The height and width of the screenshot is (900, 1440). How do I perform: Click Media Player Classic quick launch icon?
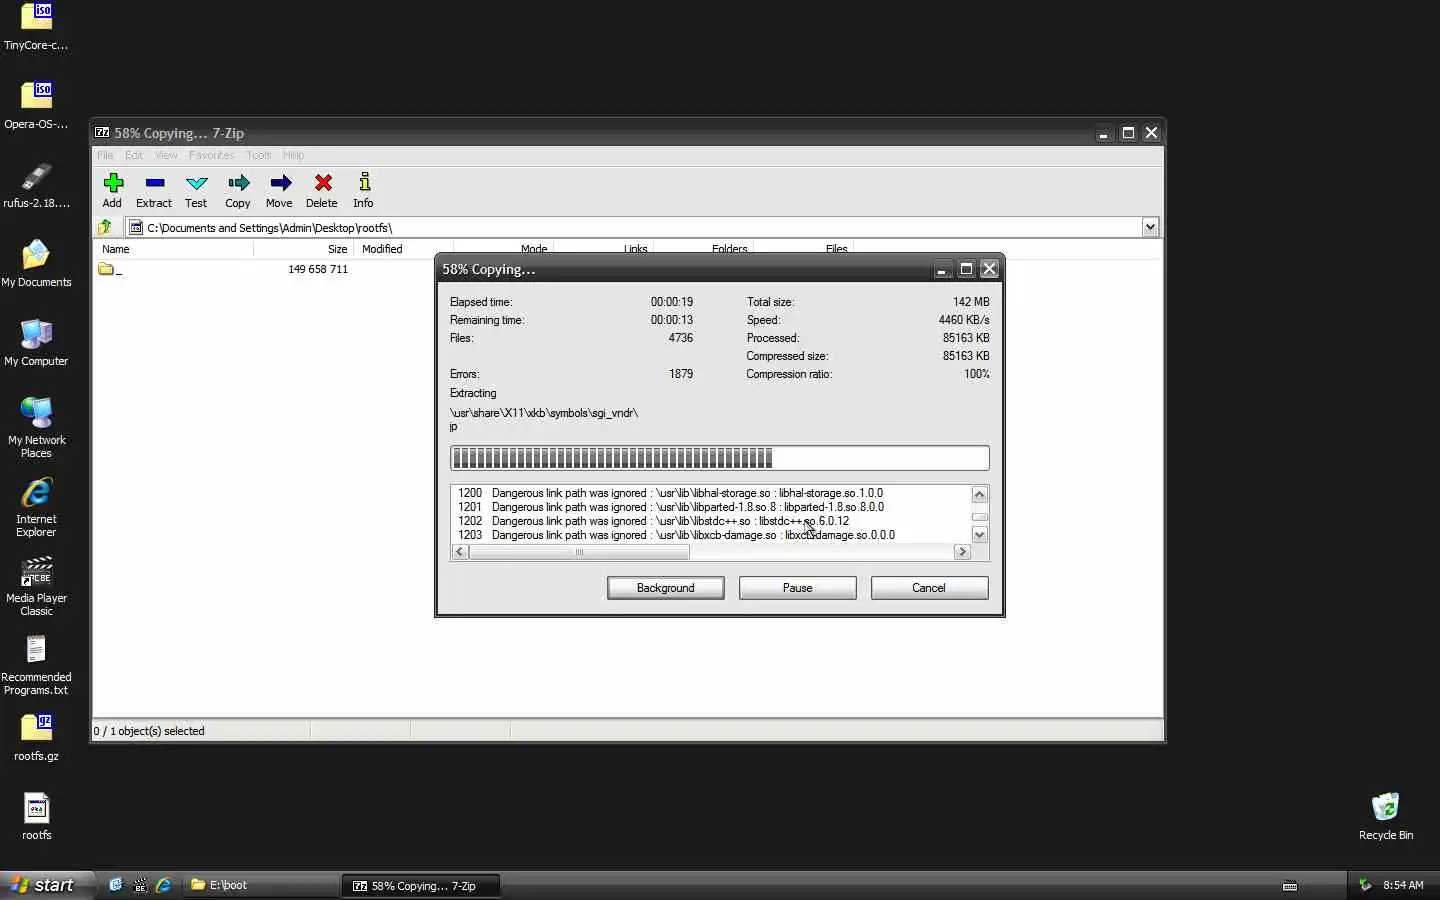tap(140, 885)
